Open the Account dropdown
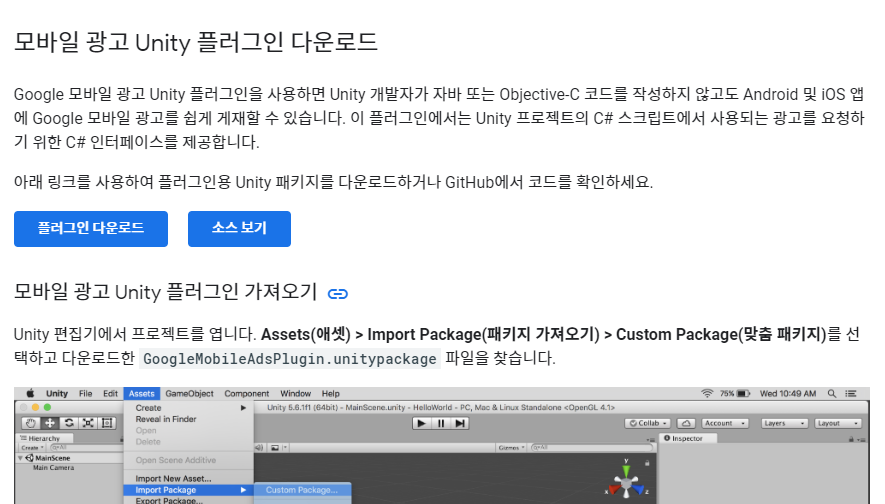The width and height of the screenshot is (885, 504). coord(725,423)
